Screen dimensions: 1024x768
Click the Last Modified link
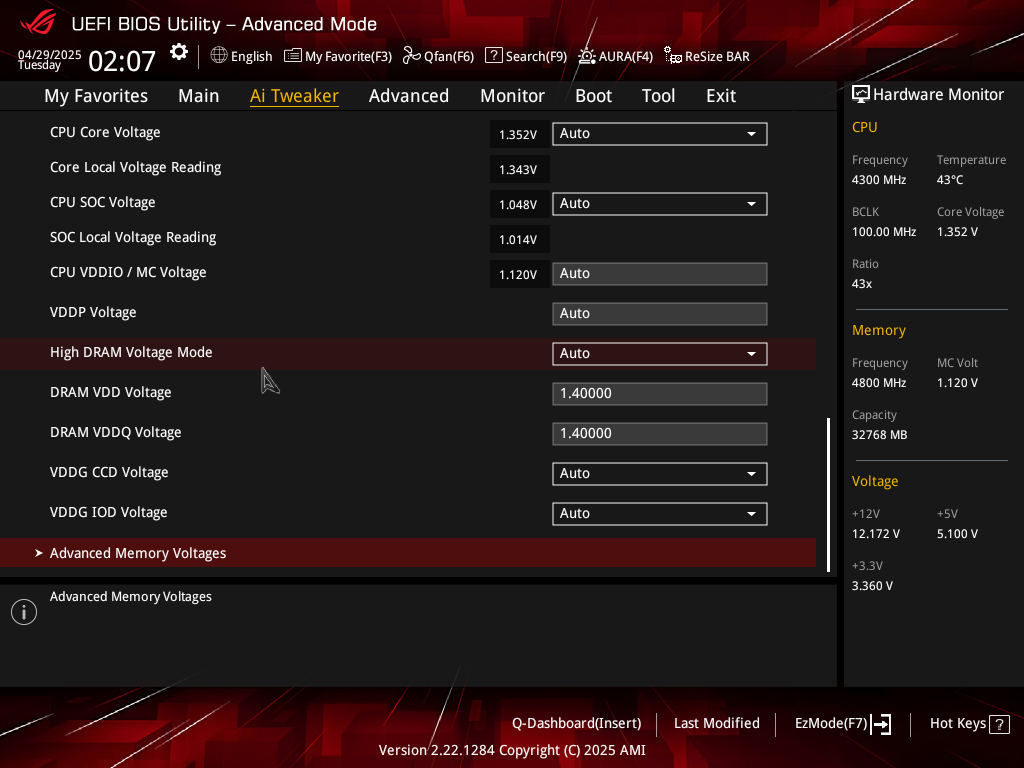pos(716,724)
